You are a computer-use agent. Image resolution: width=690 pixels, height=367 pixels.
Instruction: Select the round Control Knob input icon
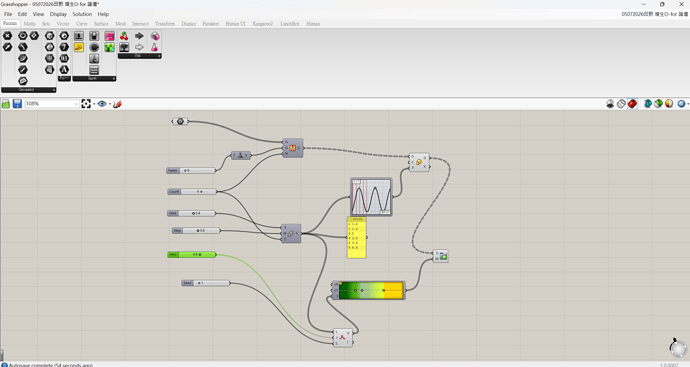pyautogui.click(x=94, y=47)
